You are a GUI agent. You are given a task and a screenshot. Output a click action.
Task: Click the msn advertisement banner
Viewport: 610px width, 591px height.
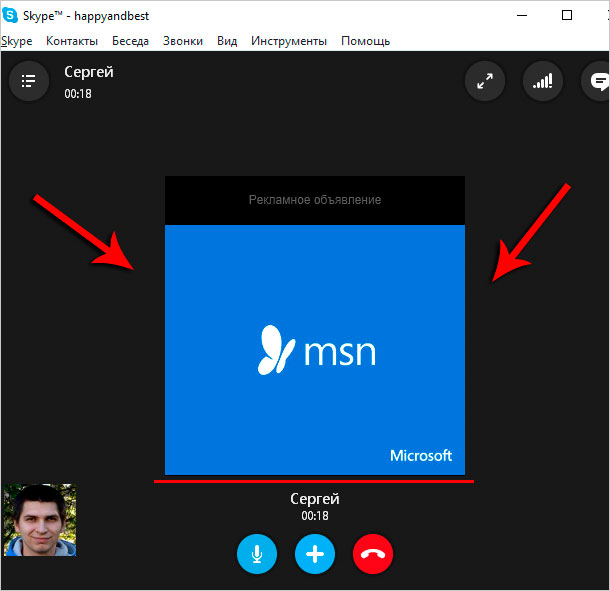[315, 349]
